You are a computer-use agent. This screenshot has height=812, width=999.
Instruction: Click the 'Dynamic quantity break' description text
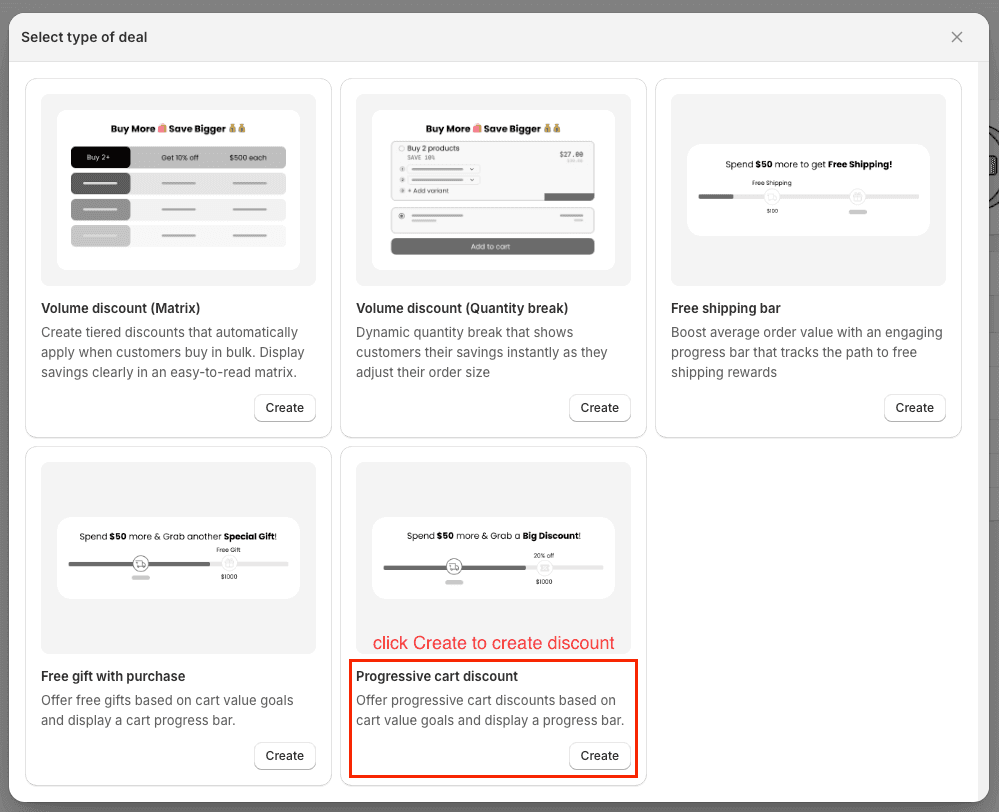(x=482, y=352)
